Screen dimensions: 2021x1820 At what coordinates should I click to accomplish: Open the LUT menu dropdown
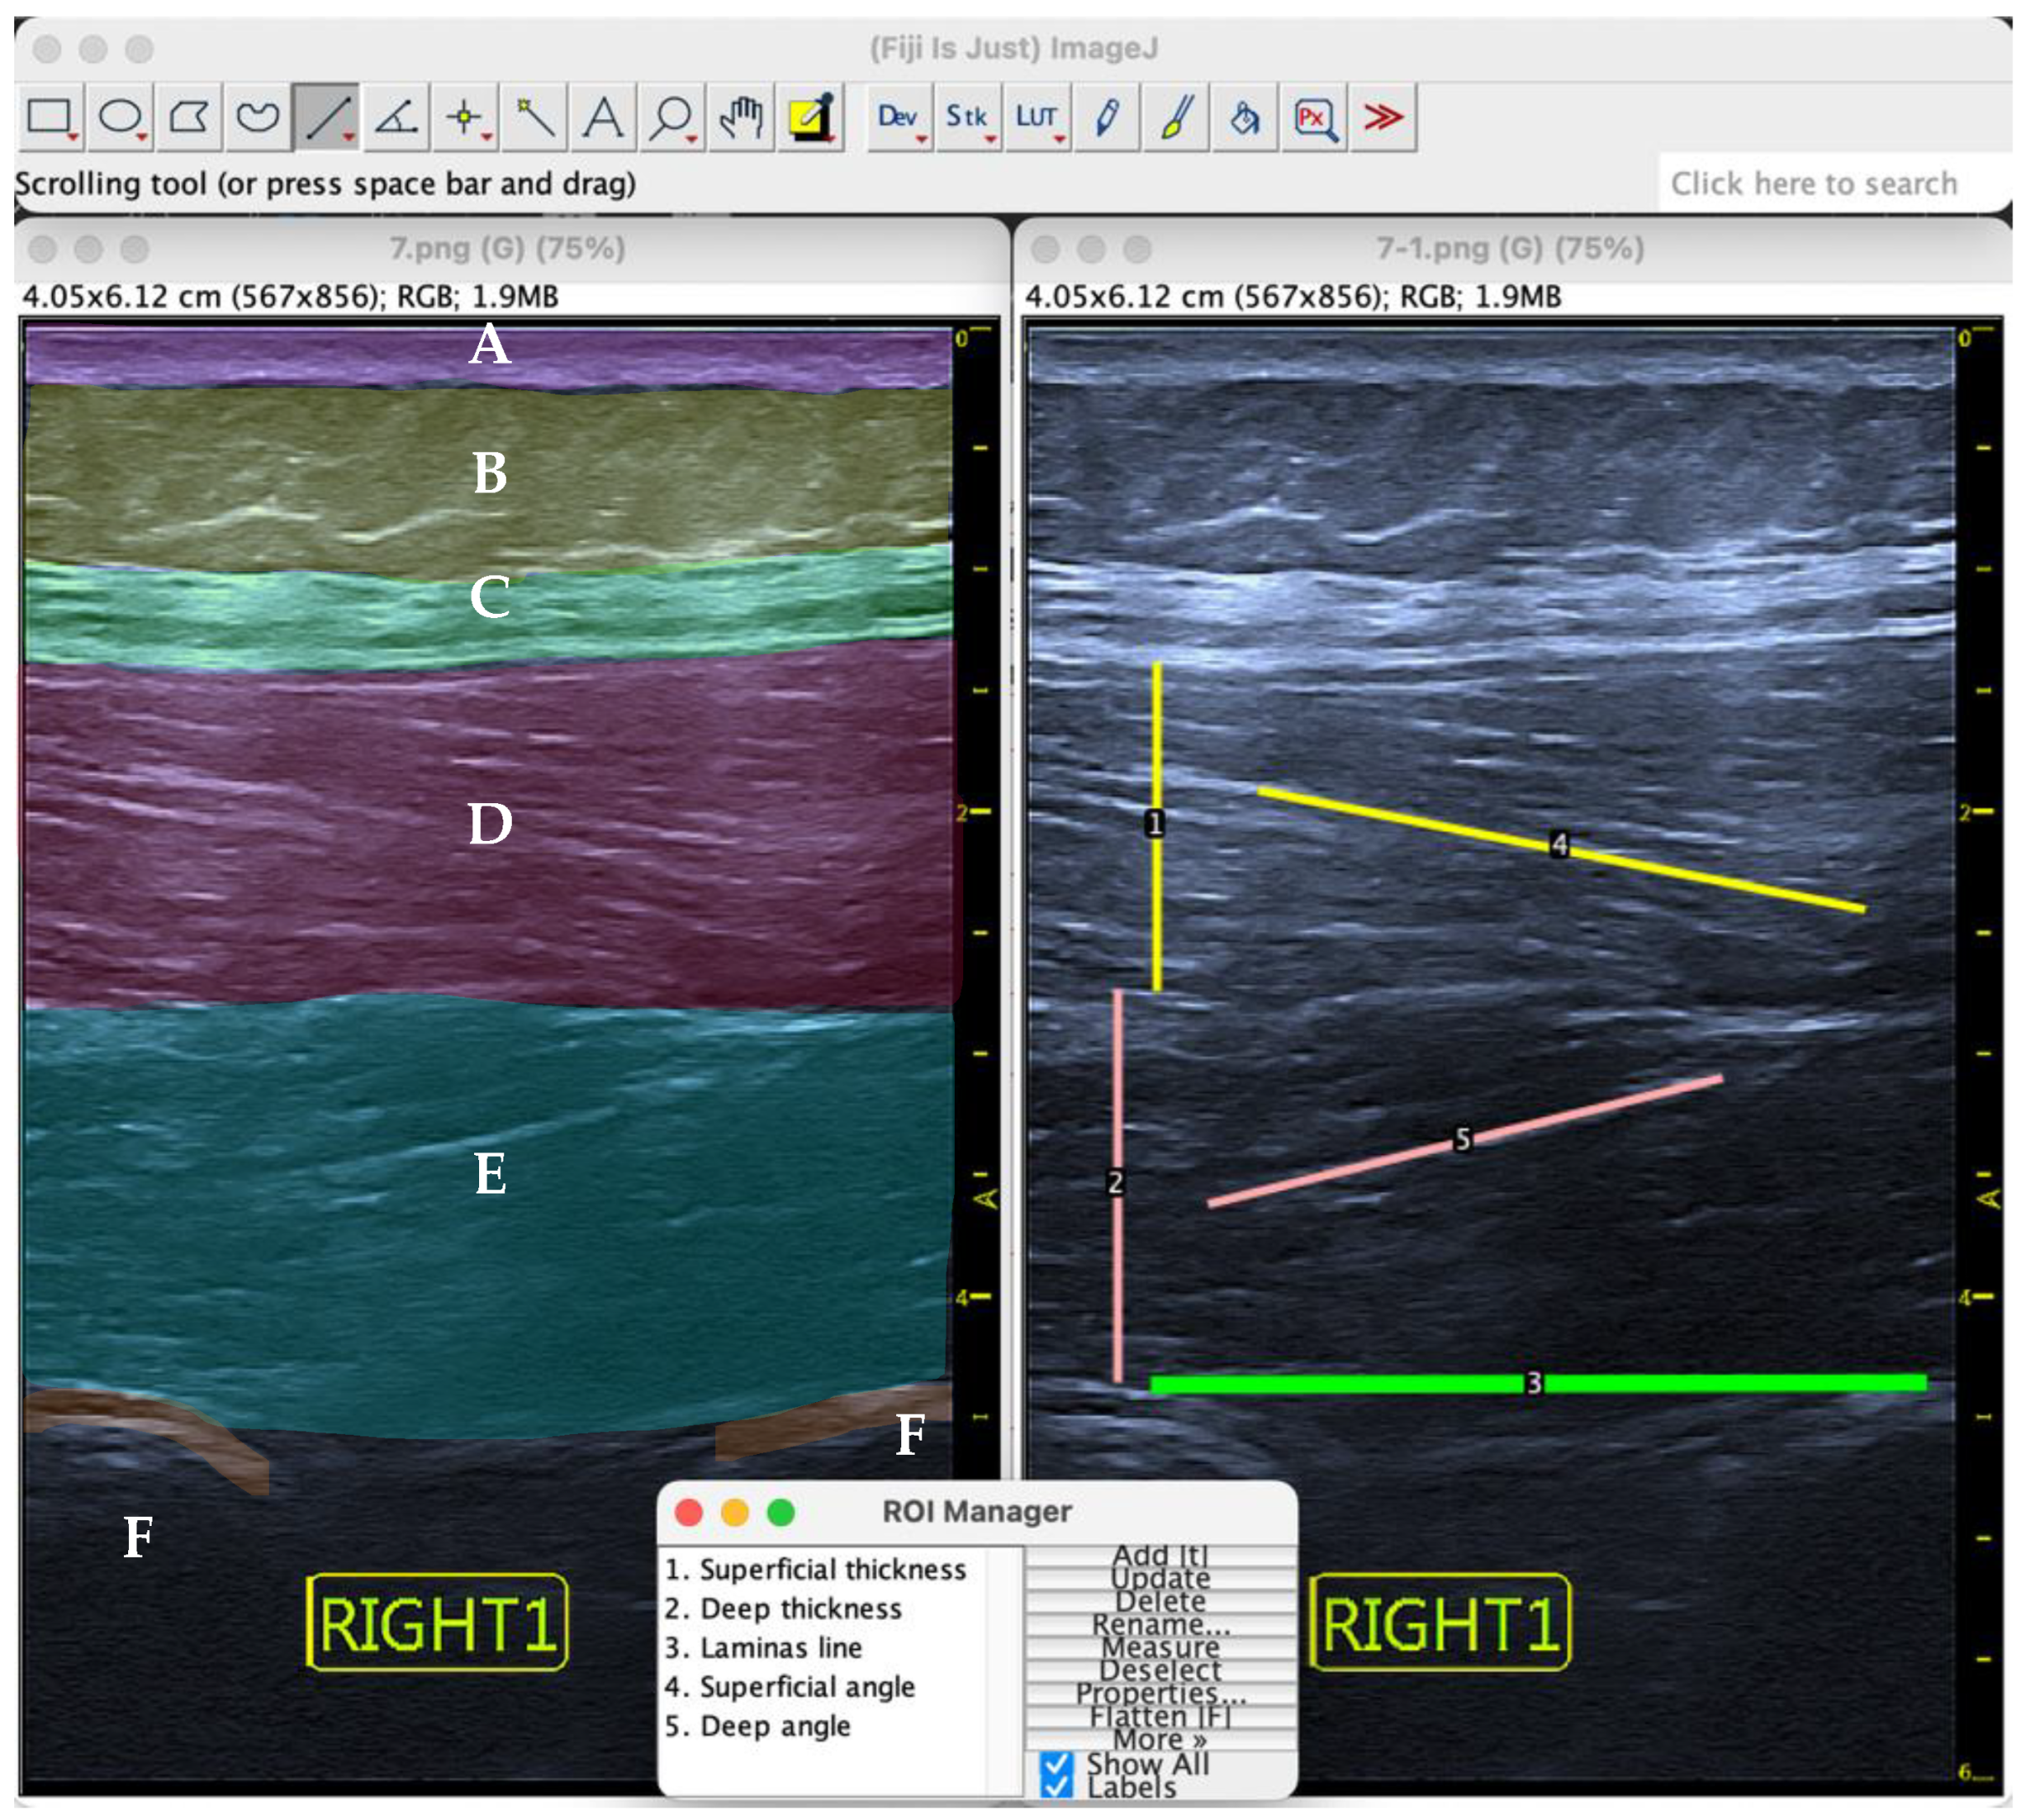coord(1037,117)
